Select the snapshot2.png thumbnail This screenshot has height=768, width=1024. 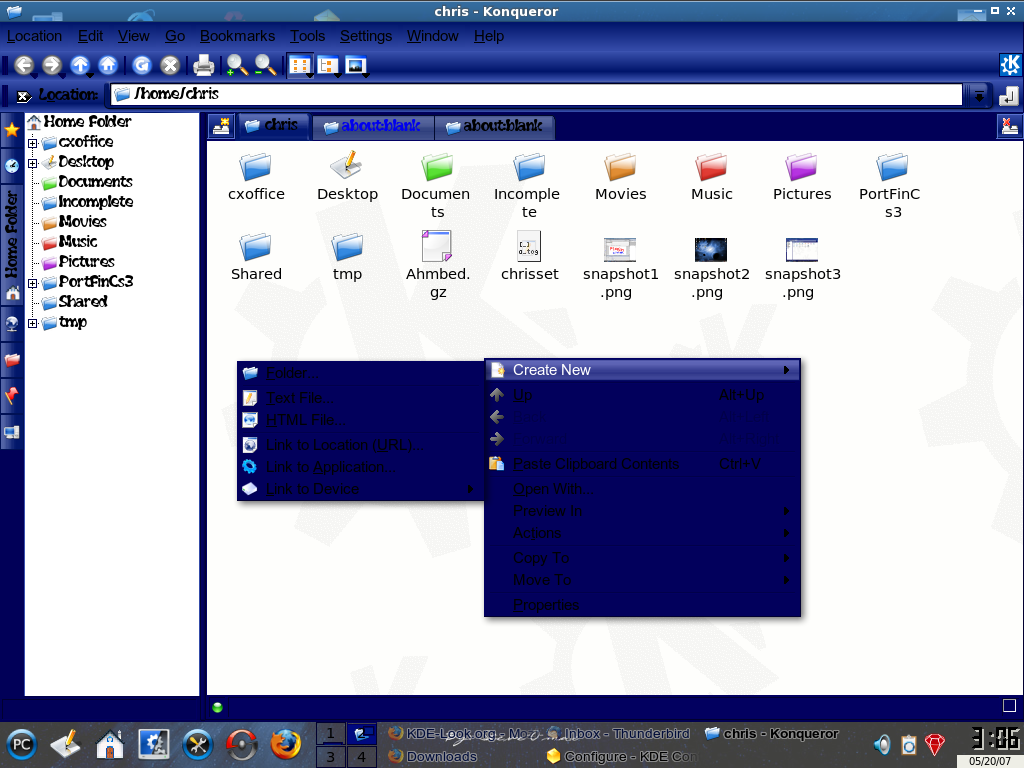[711, 266]
